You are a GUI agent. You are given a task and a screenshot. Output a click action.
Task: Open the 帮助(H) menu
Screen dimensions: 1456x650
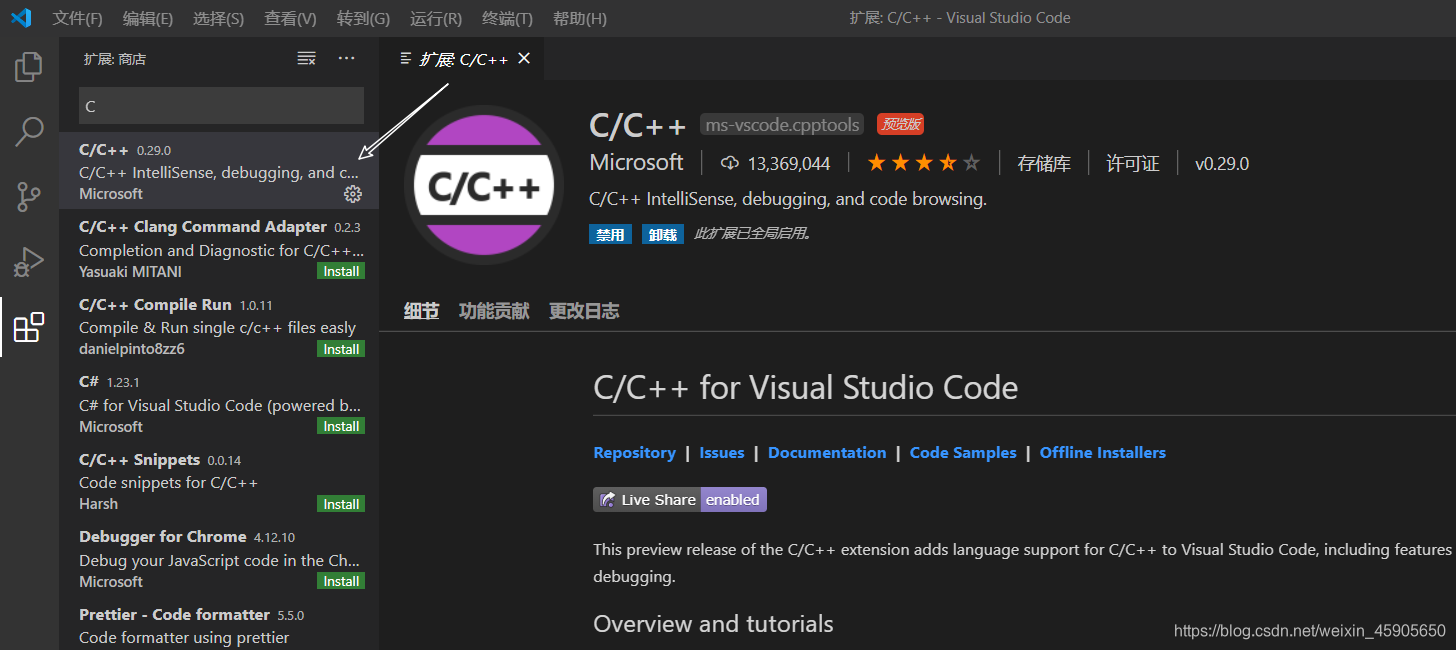pyautogui.click(x=580, y=18)
